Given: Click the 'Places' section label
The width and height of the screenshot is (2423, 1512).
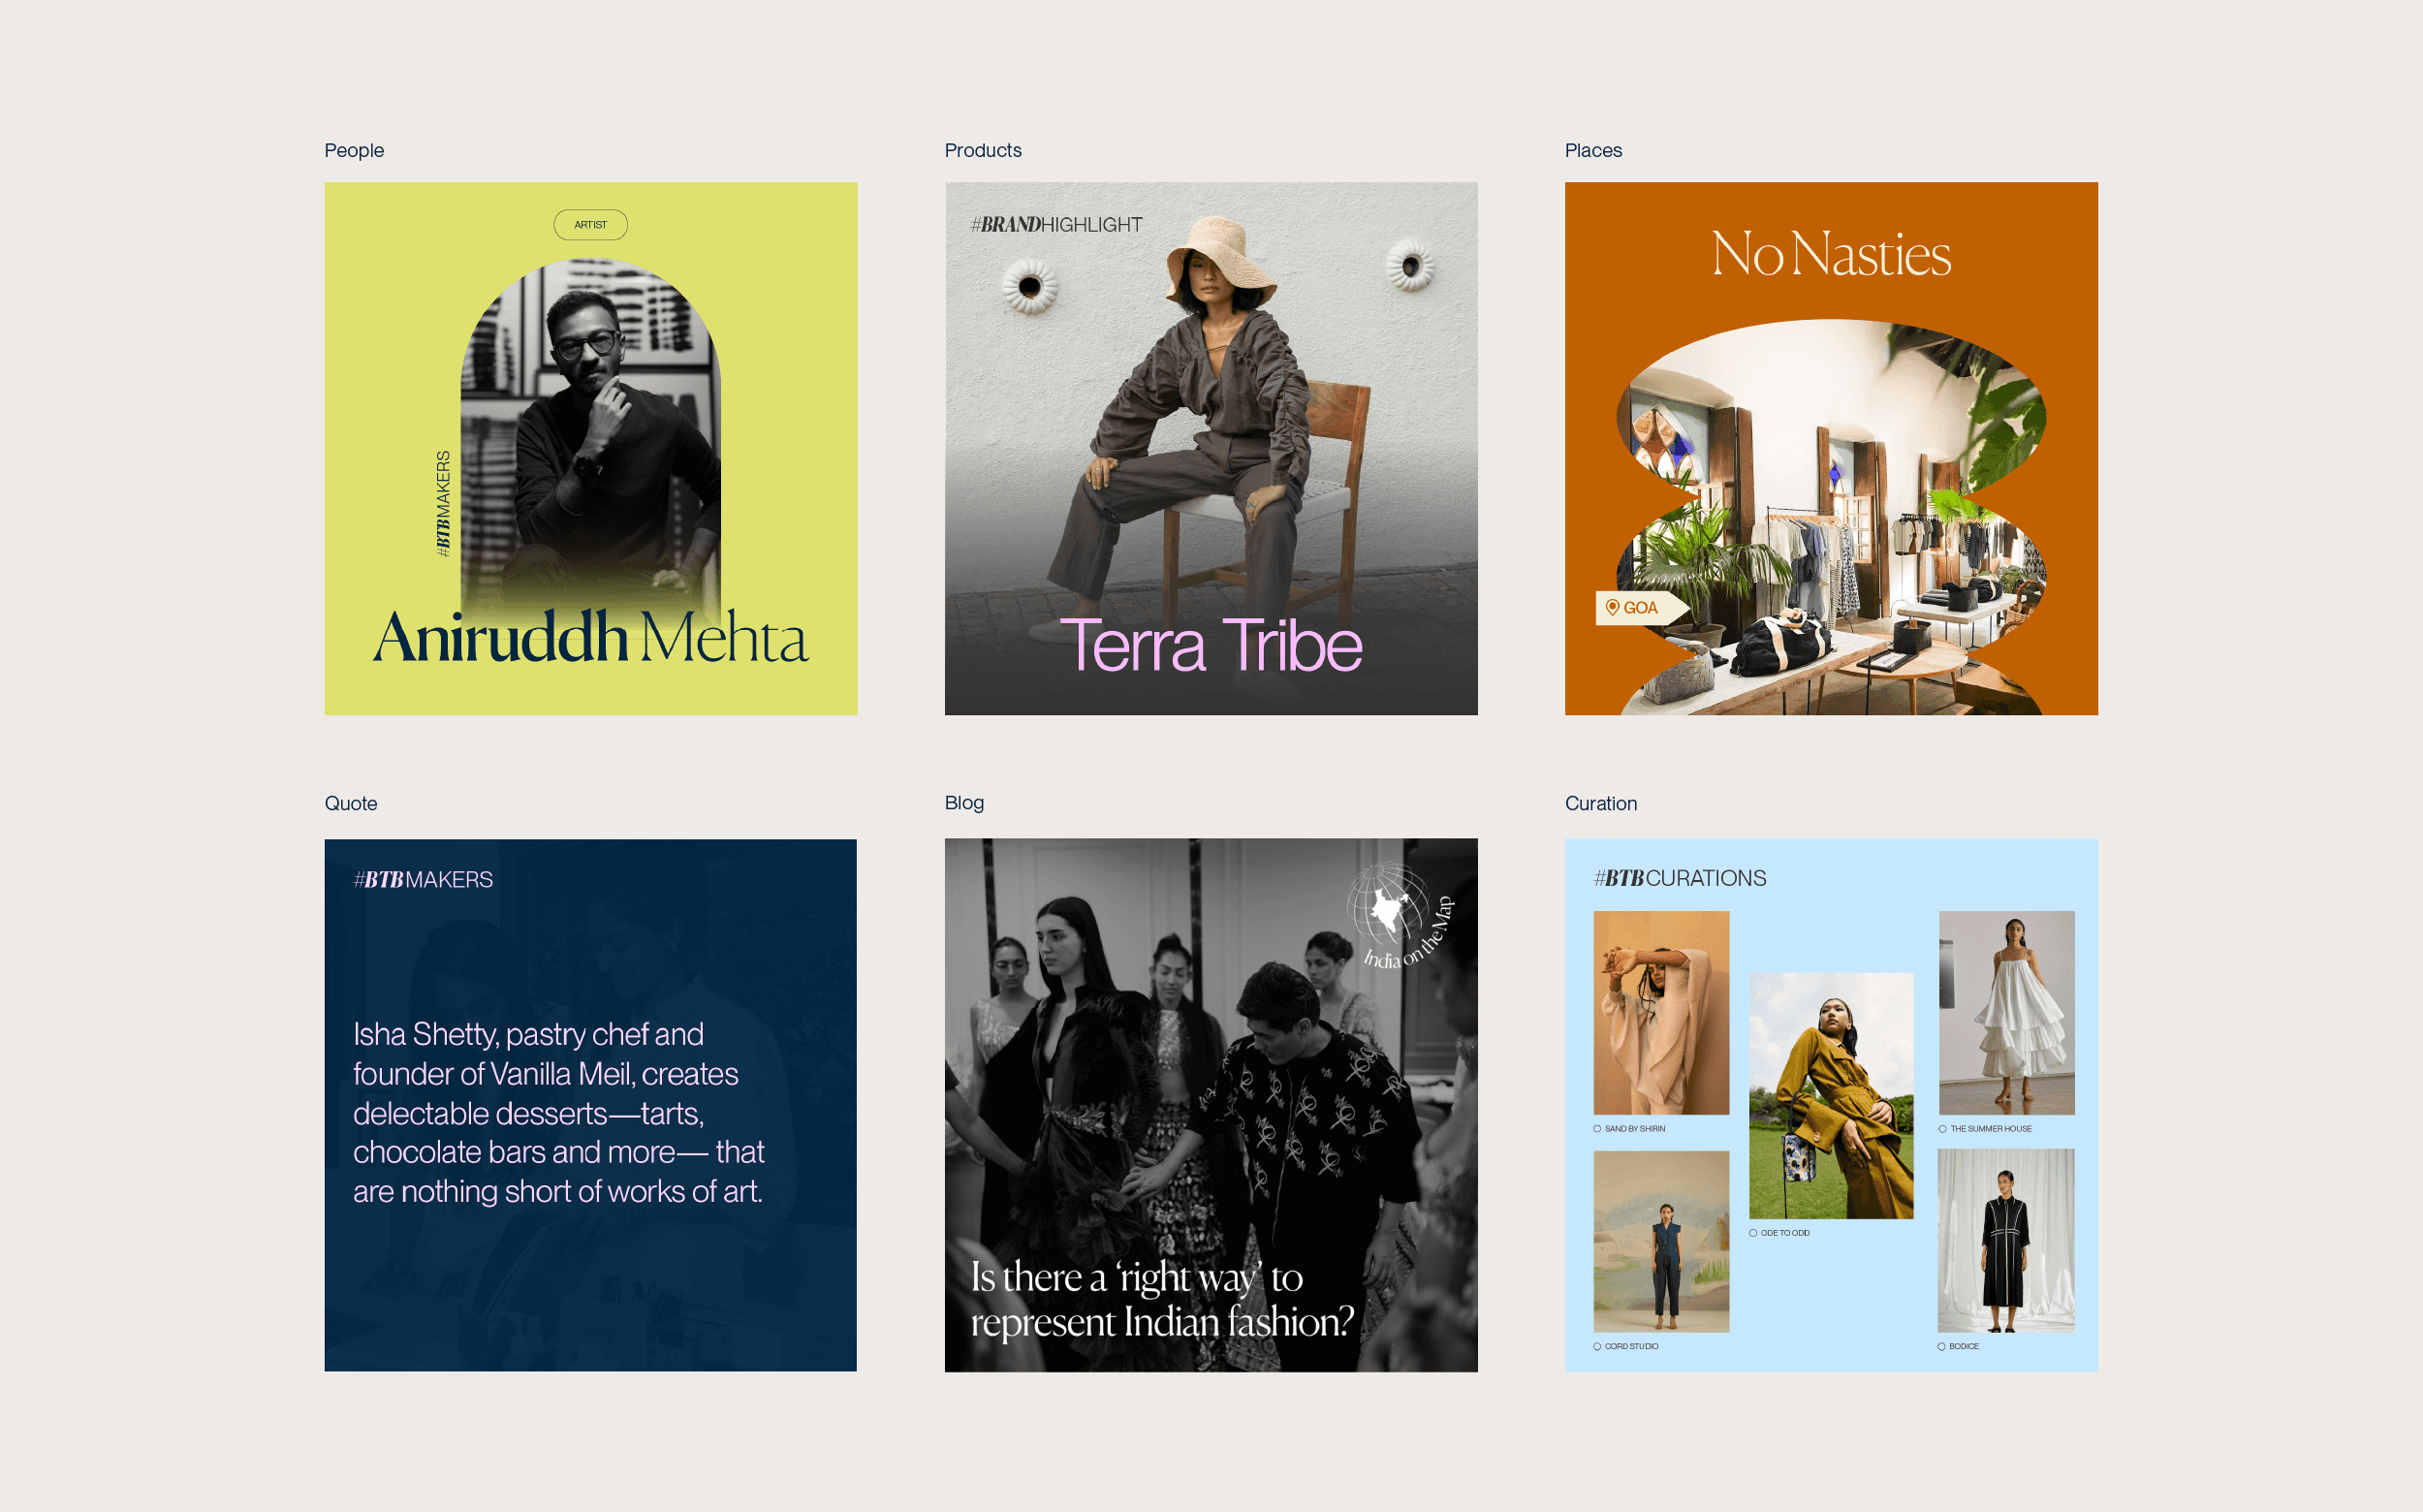Looking at the screenshot, I should (x=1593, y=151).
